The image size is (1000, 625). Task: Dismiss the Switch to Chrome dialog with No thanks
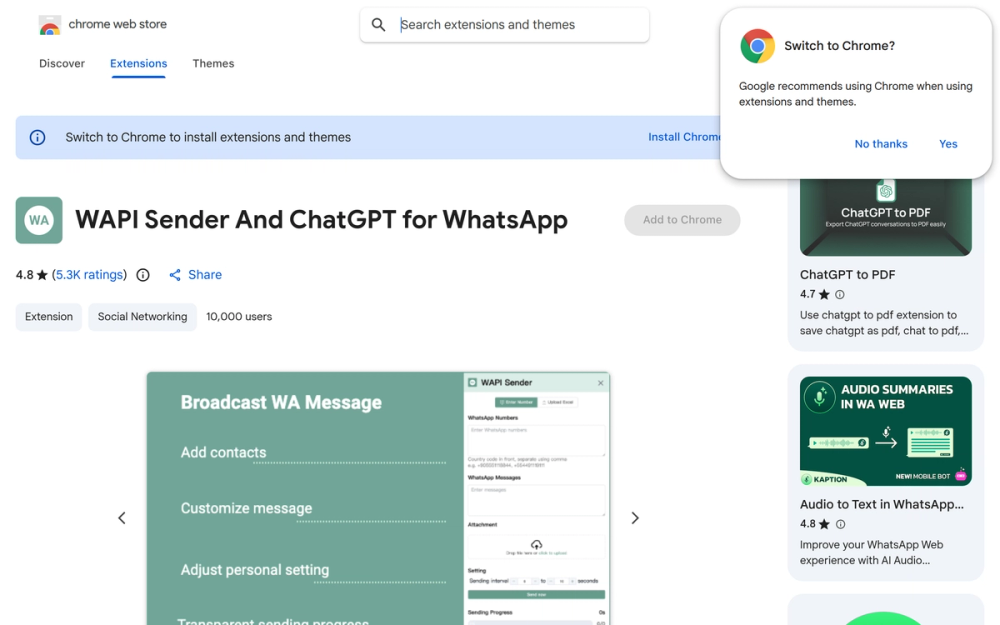coord(880,143)
